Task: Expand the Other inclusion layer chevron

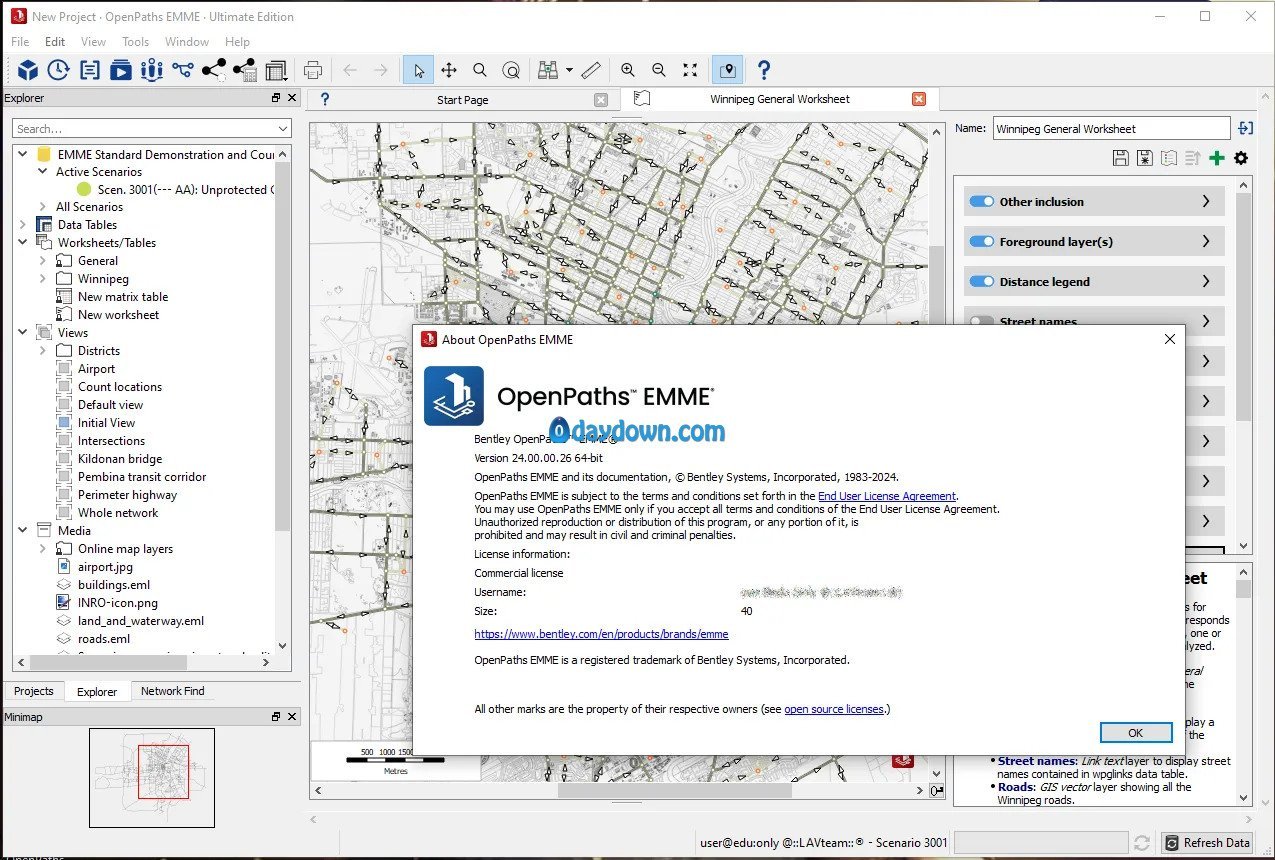Action: point(1206,201)
